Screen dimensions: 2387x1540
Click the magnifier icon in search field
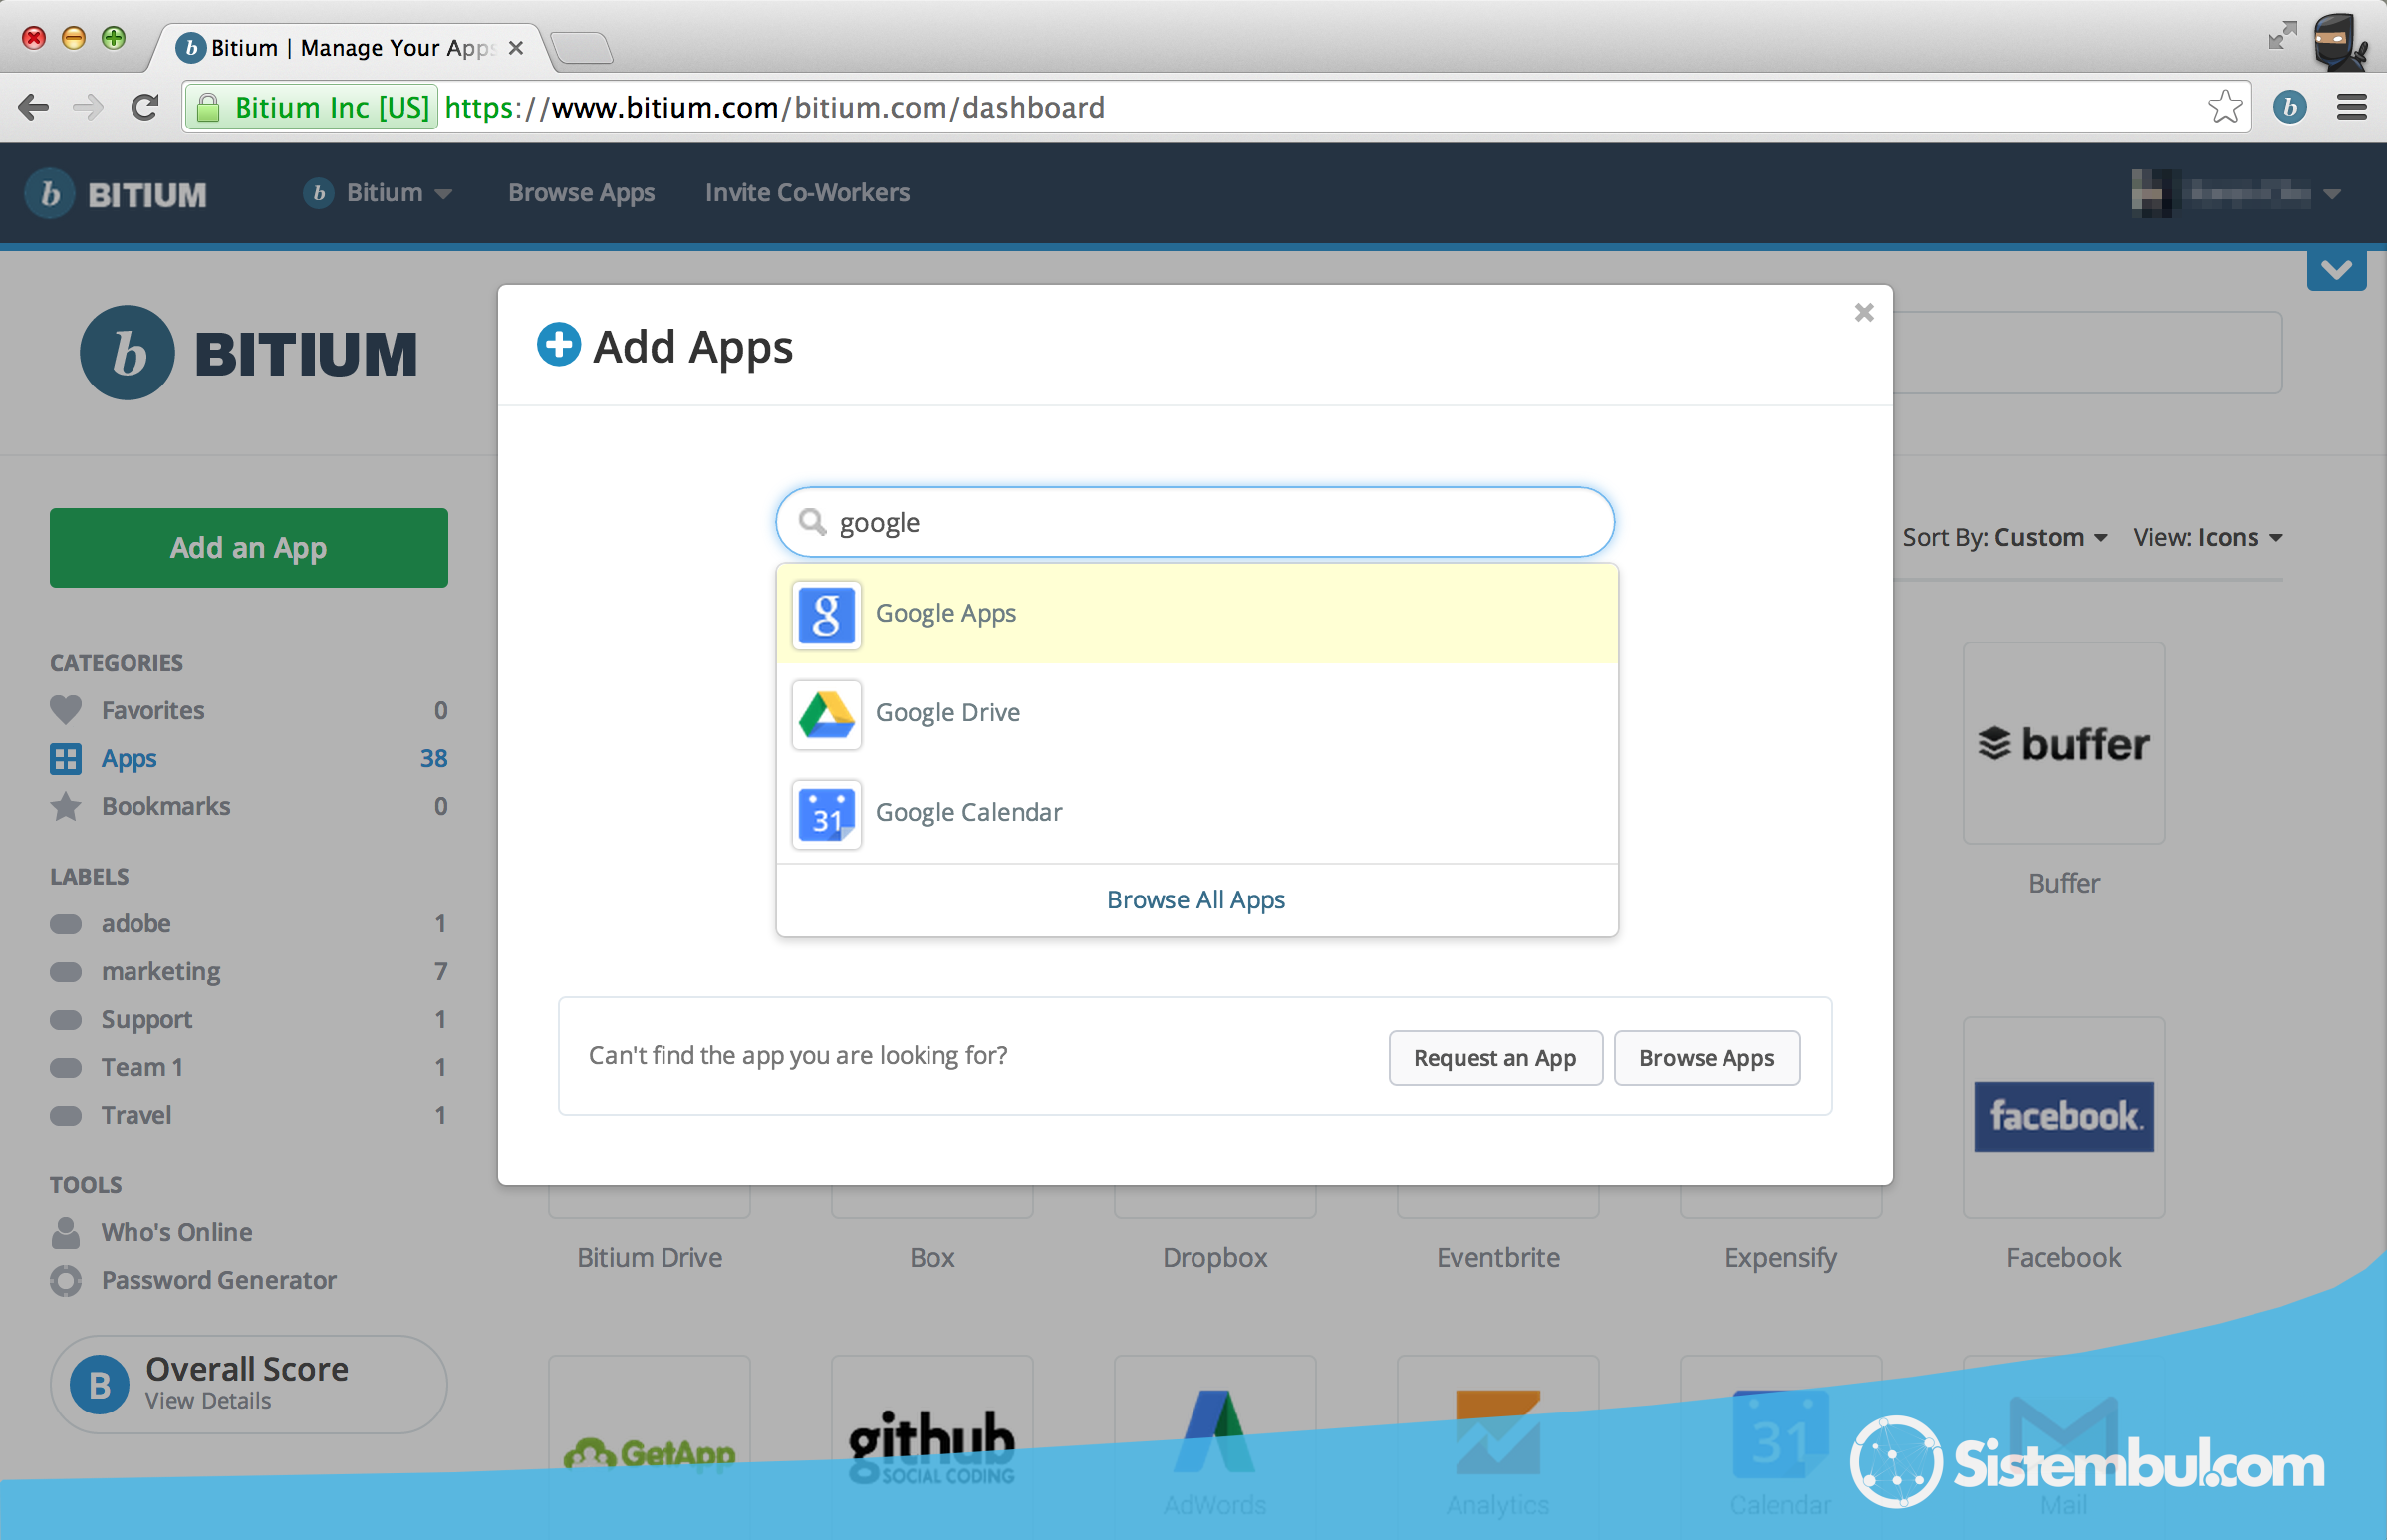(812, 522)
